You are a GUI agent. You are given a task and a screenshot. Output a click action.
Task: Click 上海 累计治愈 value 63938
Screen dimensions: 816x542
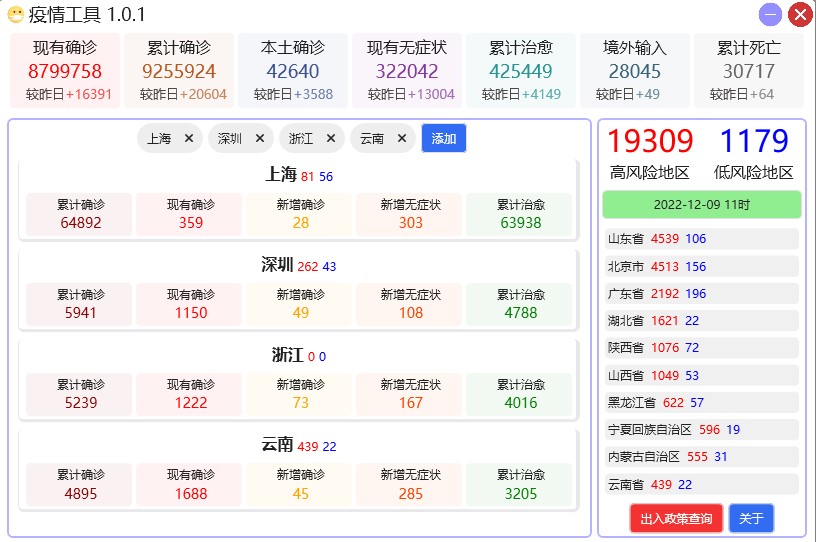click(x=521, y=223)
